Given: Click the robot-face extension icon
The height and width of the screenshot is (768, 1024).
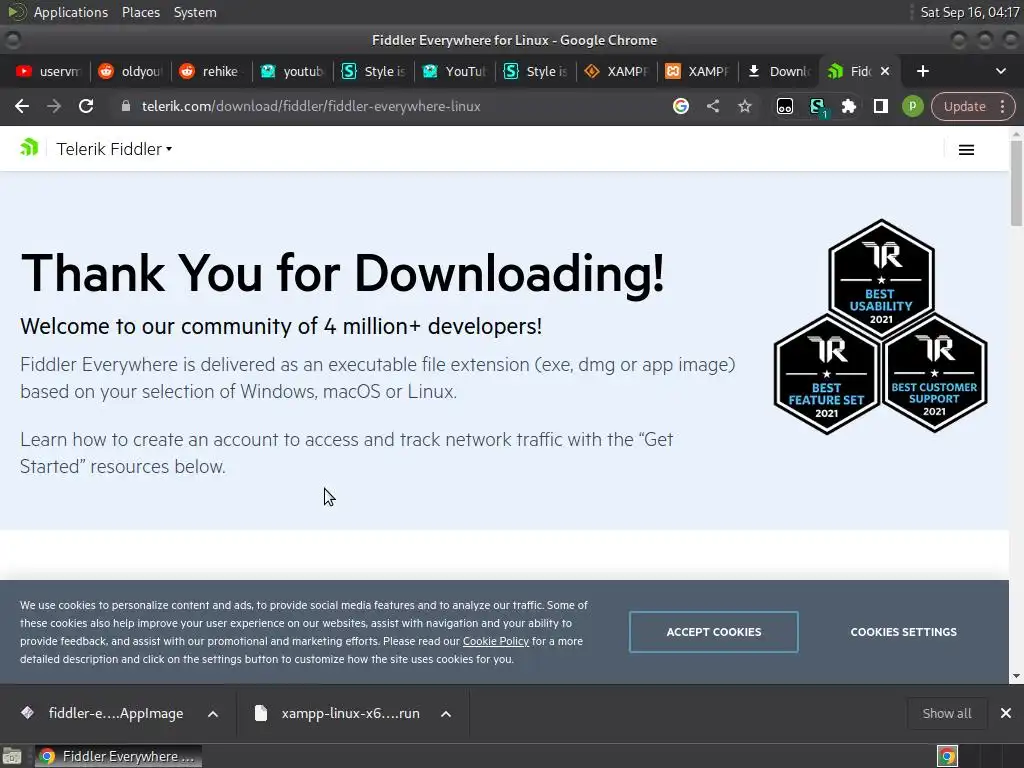Looking at the screenshot, I should pos(784,106).
